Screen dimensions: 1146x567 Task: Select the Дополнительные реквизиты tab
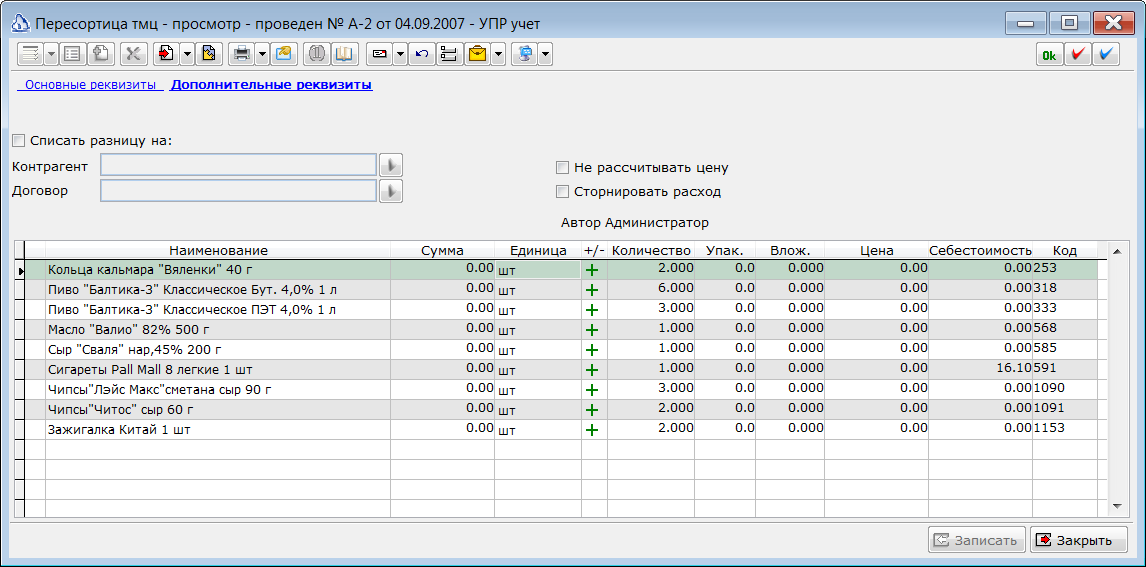(x=271, y=85)
